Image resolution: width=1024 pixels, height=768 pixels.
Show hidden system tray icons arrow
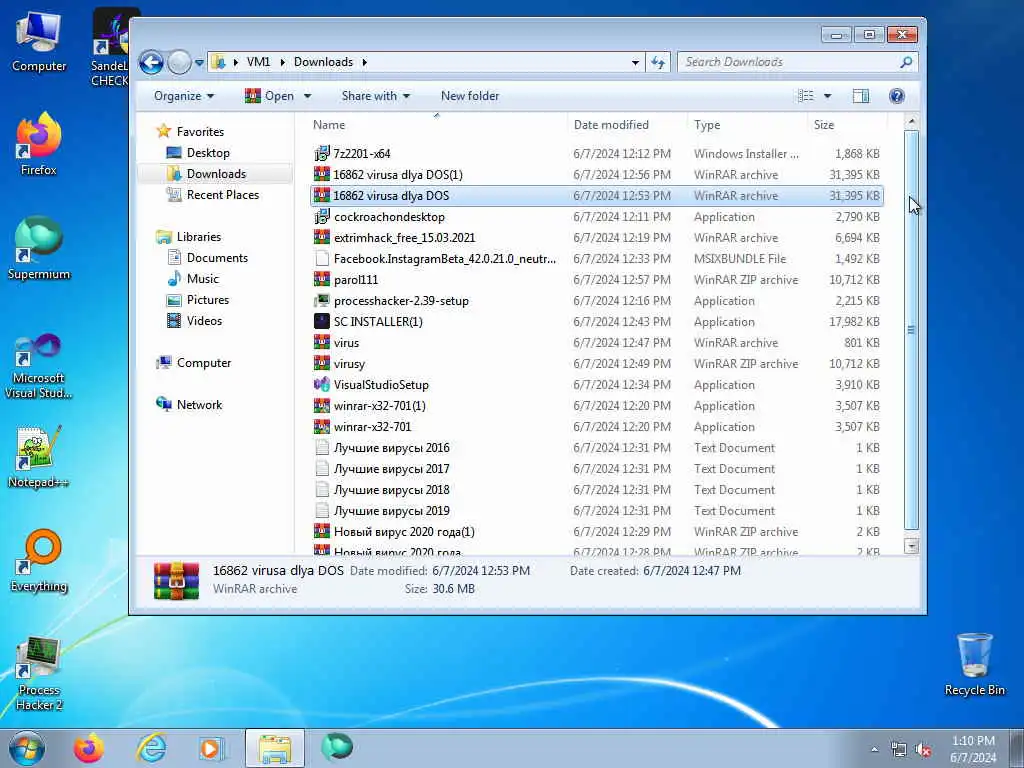[x=874, y=750]
